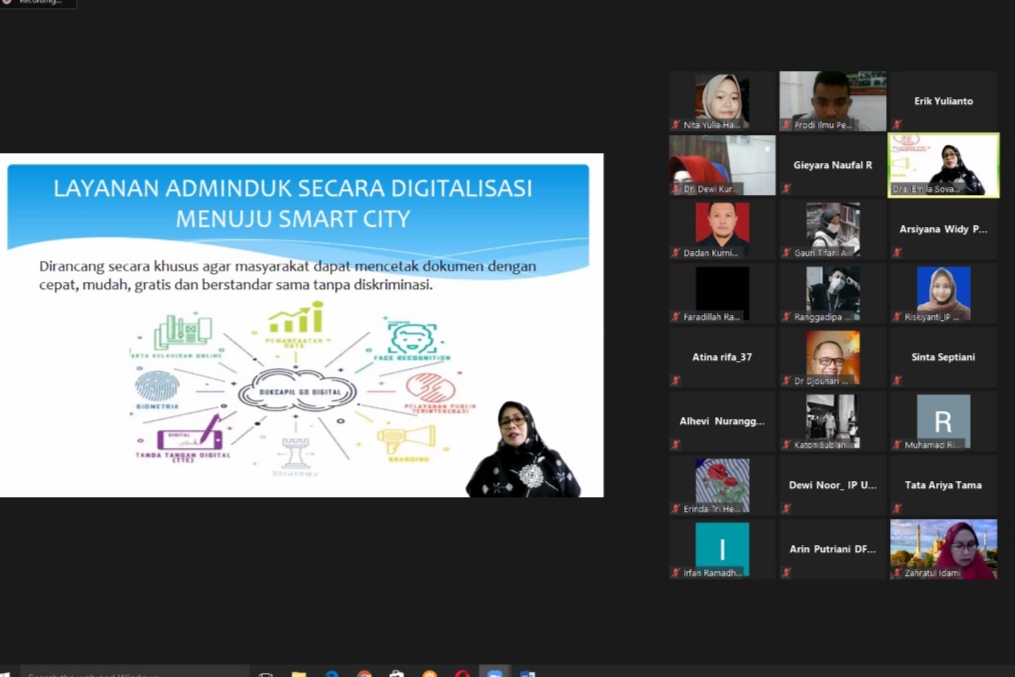Select Katoni Subian black-and-white photo tile
The image size is (1015, 677).
(832, 421)
